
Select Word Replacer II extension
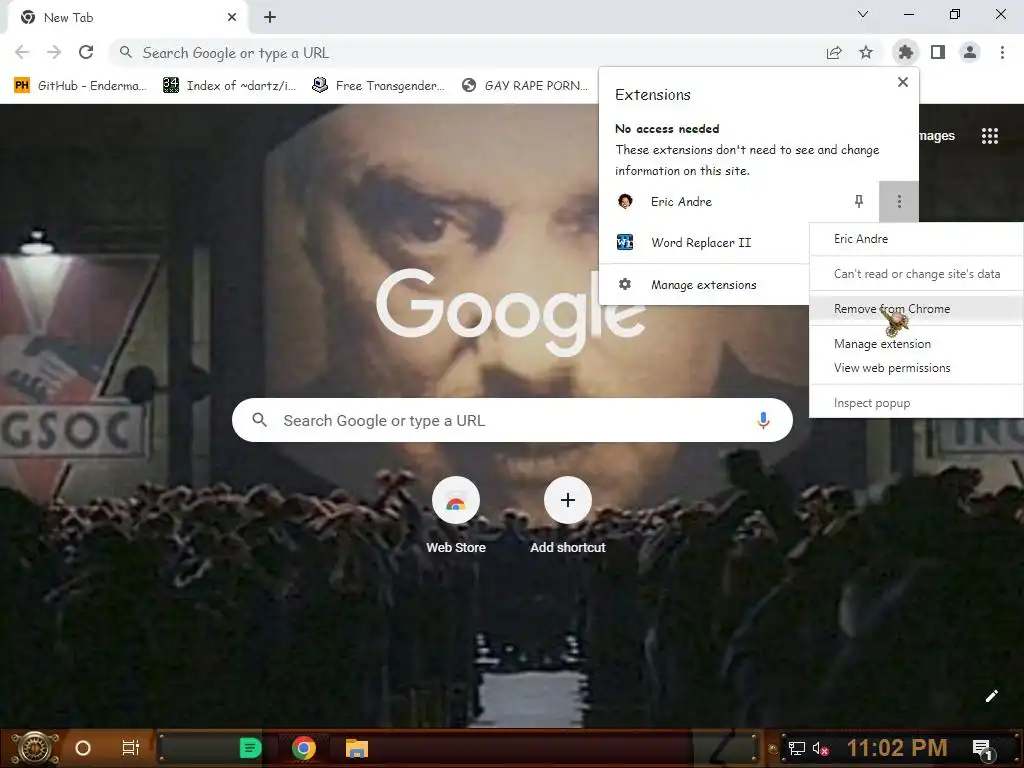[704, 243]
